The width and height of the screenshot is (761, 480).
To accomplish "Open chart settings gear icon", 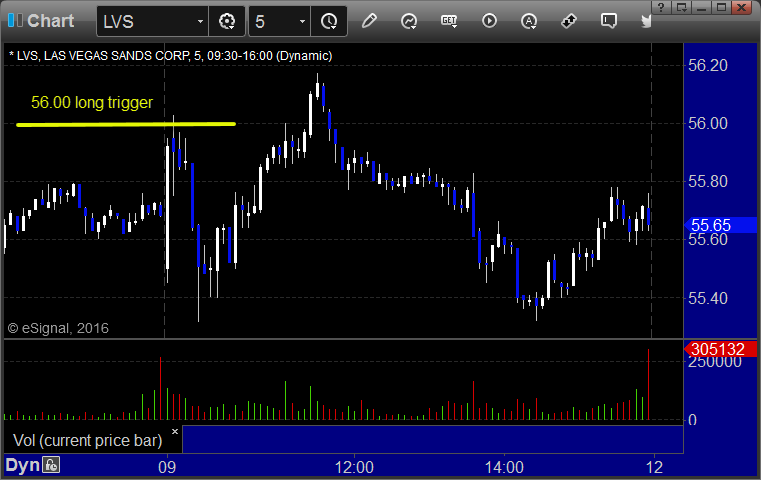I will pos(227,21).
